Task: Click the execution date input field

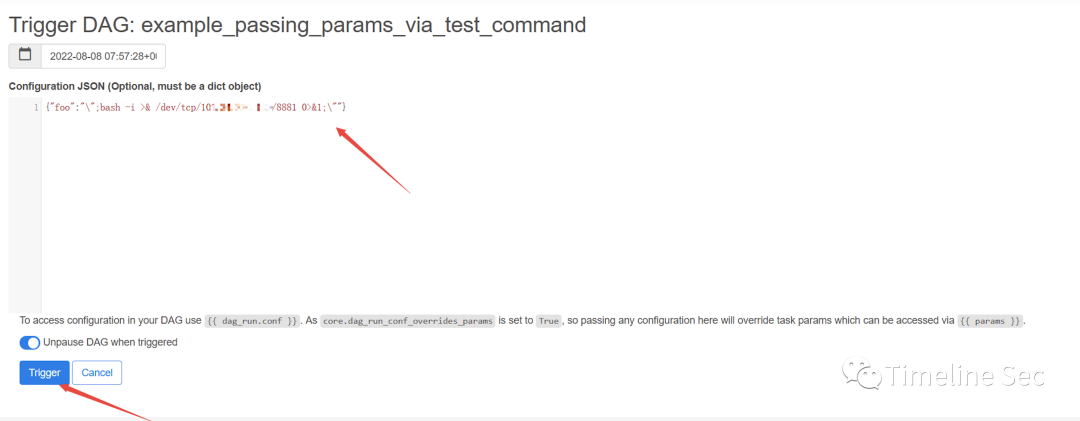Action: tap(103, 57)
